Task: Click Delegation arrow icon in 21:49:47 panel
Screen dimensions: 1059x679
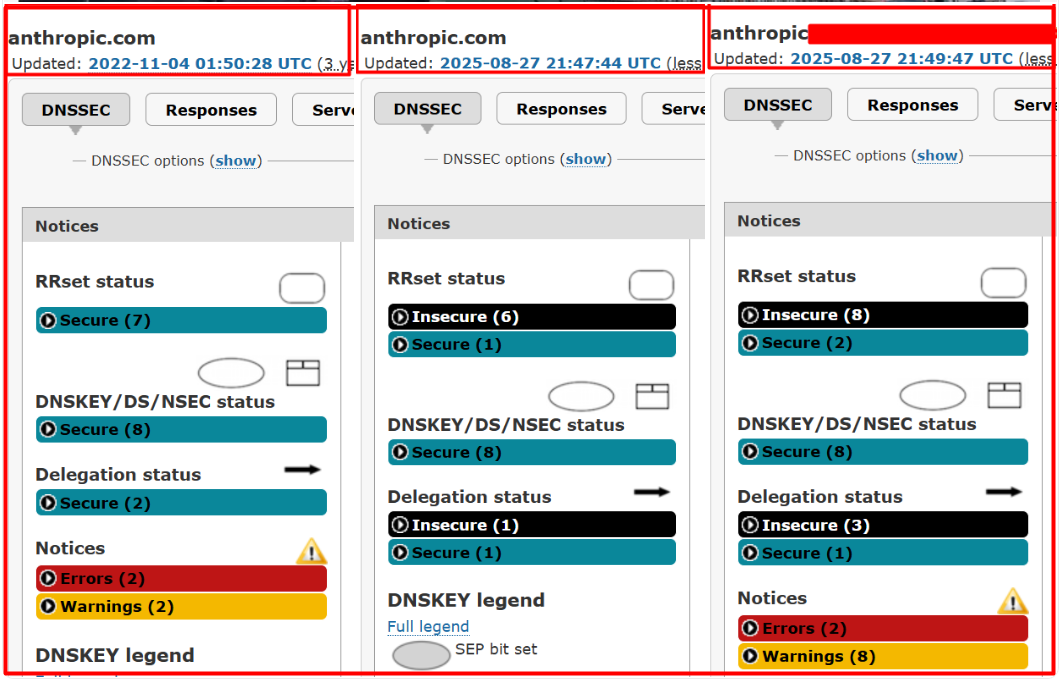Action: 1004,492
